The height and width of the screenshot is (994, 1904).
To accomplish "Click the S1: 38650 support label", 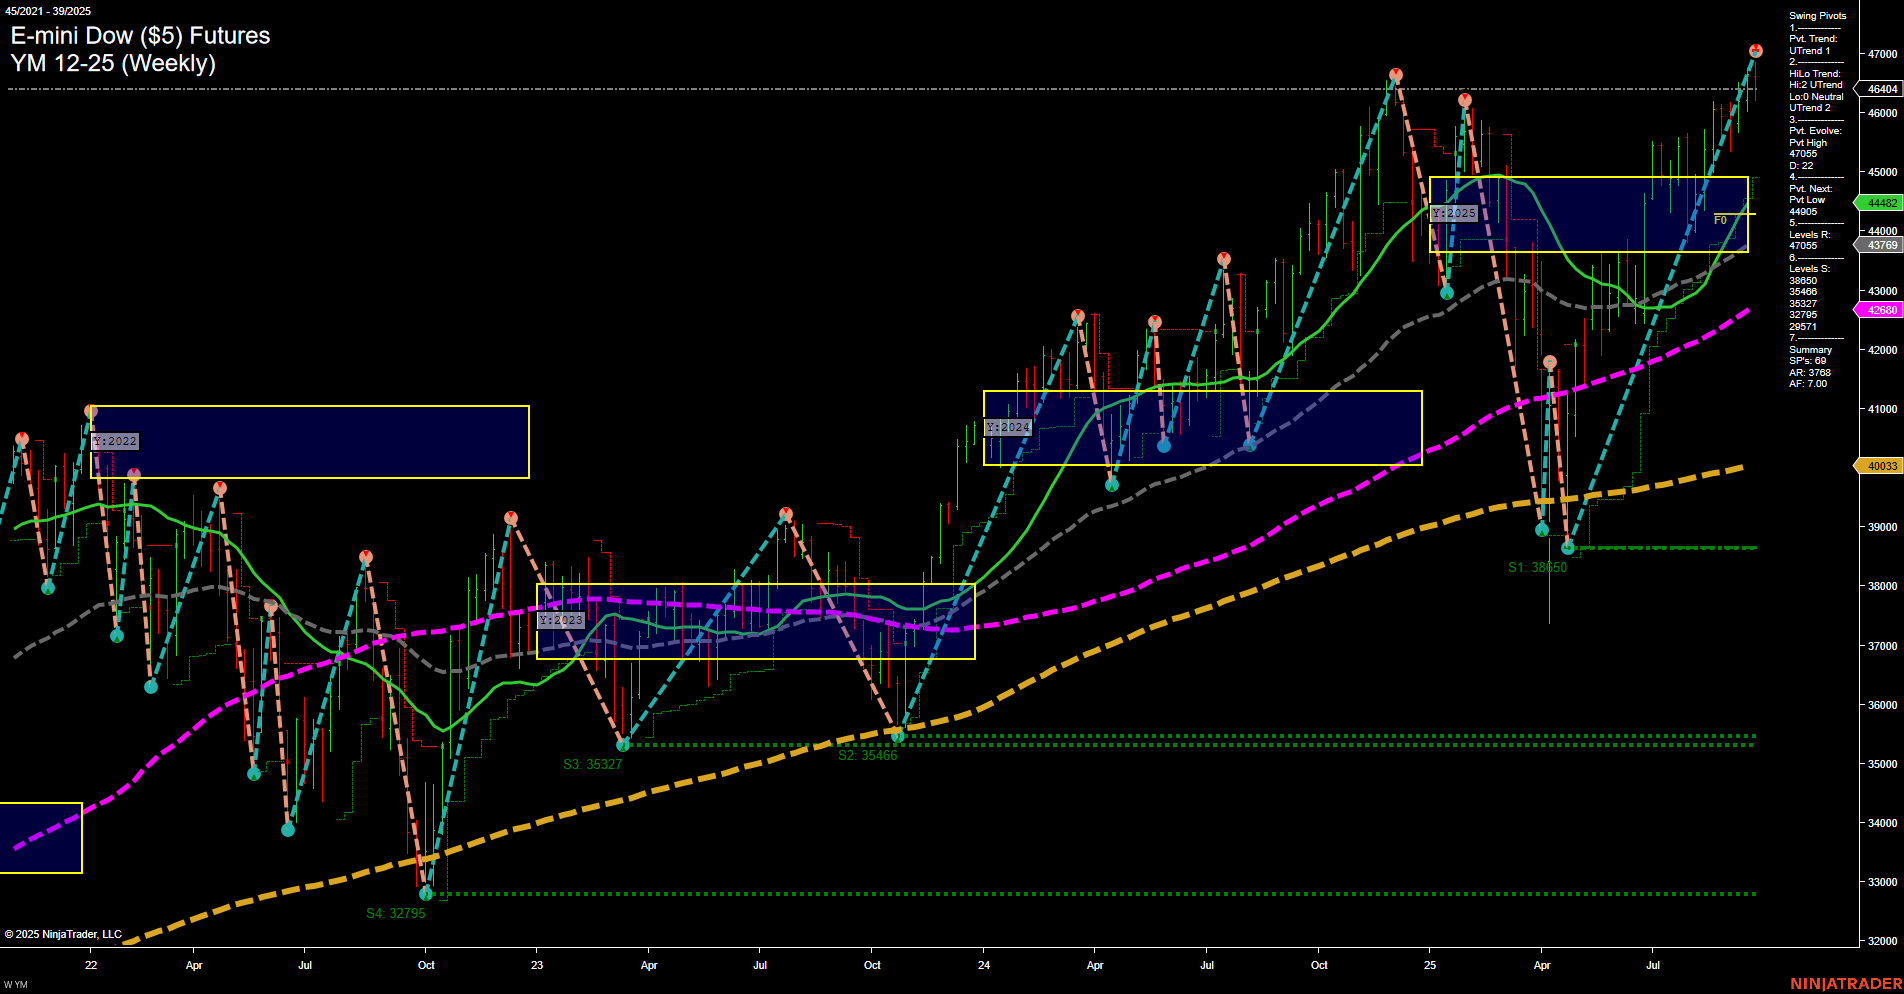I will coord(1536,566).
